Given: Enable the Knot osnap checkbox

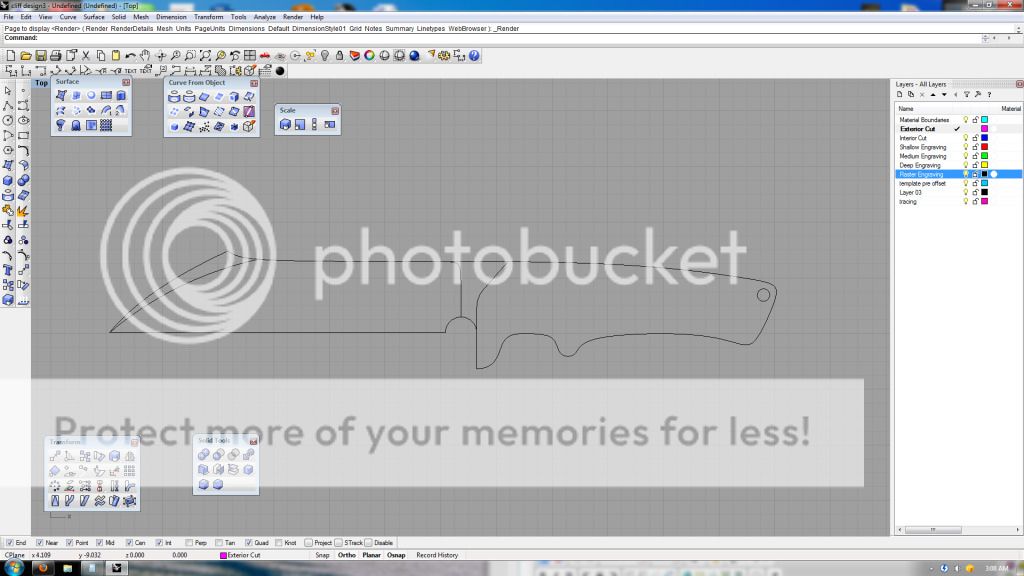Looking at the screenshot, I should pos(278,543).
